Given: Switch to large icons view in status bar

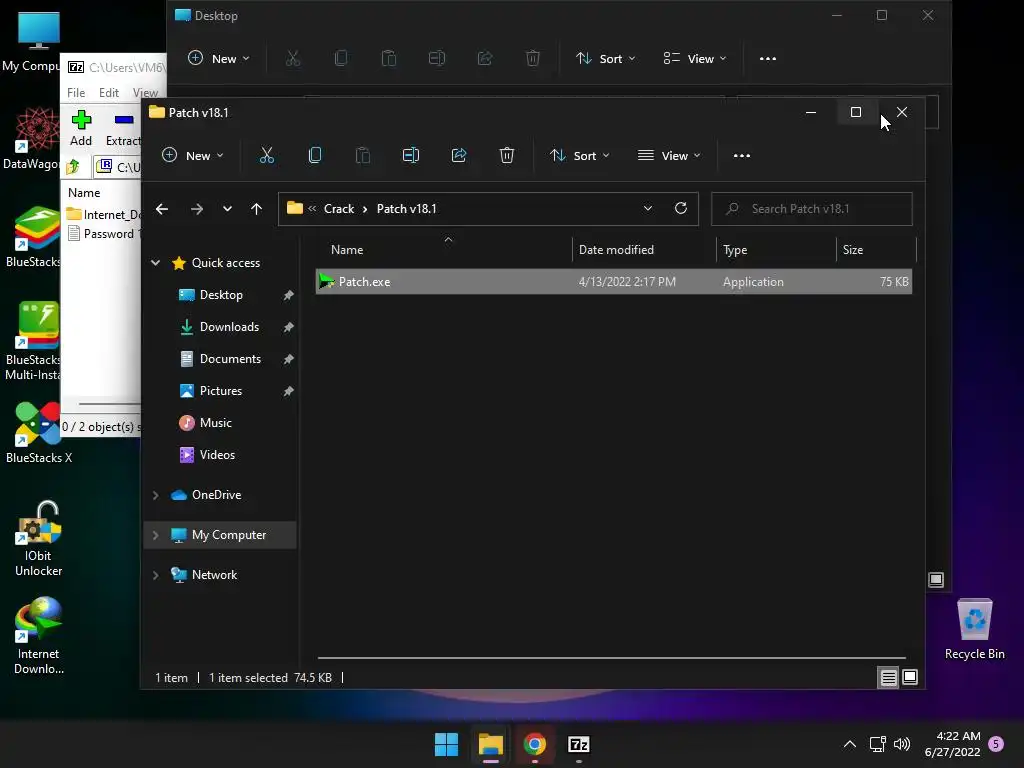Looking at the screenshot, I should (910, 678).
